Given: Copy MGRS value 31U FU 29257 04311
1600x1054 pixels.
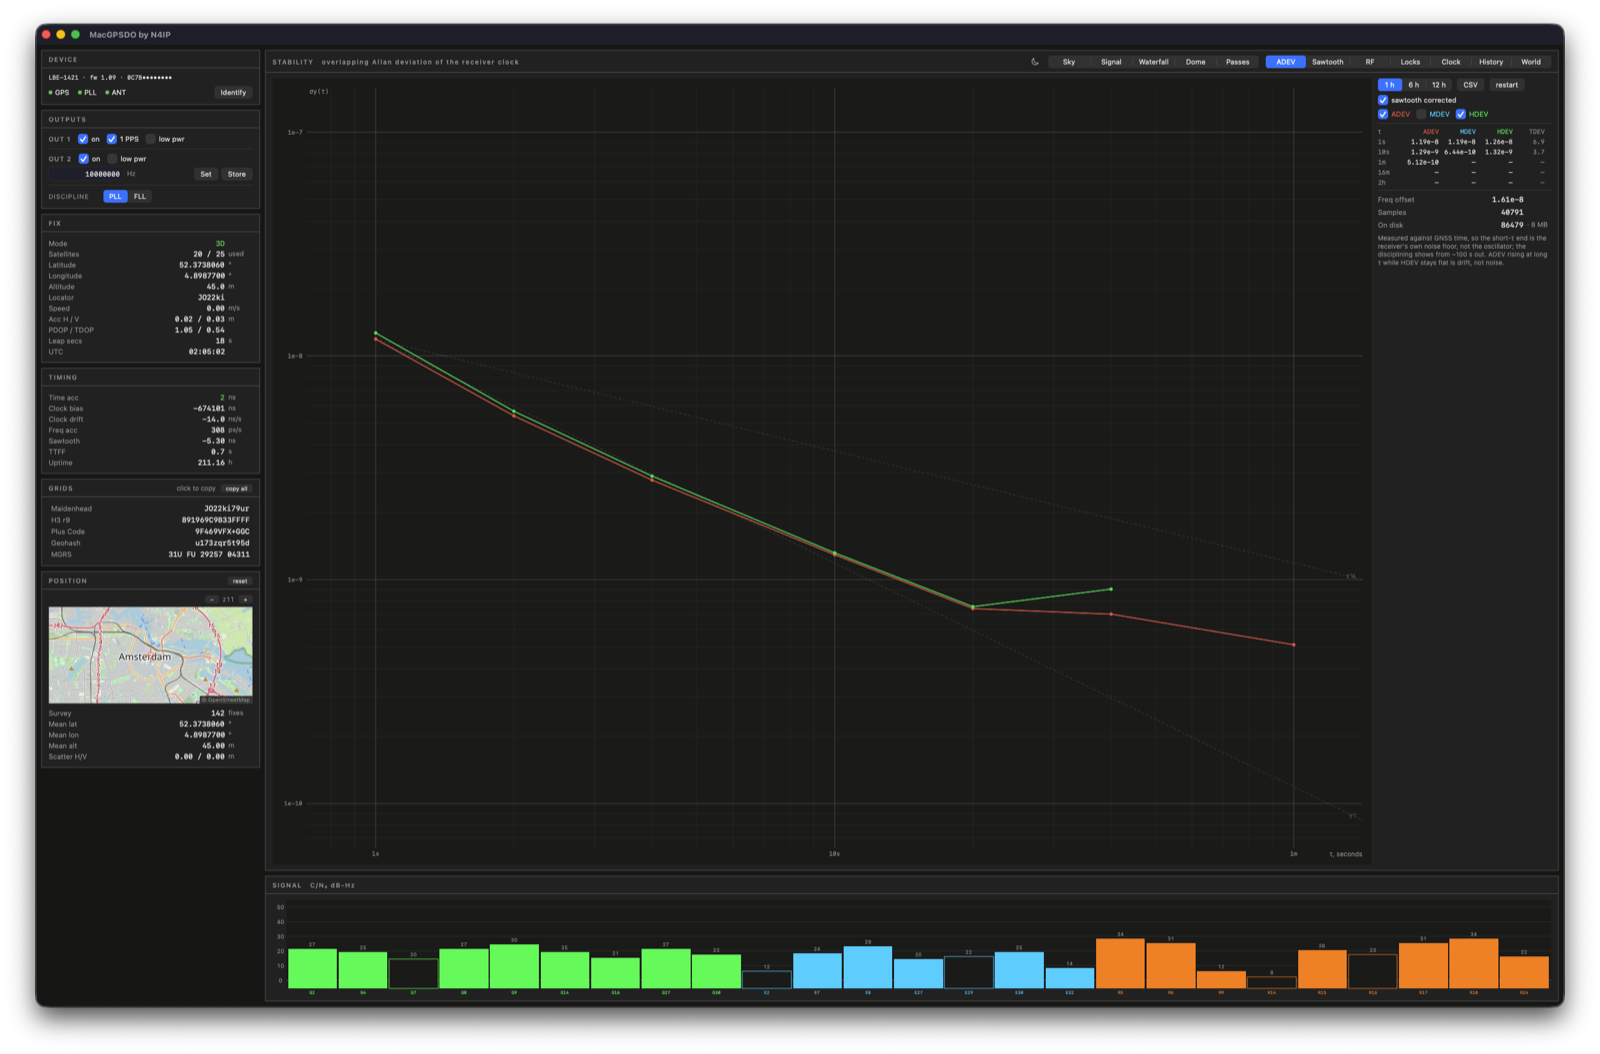Looking at the screenshot, I should [x=209, y=554].
